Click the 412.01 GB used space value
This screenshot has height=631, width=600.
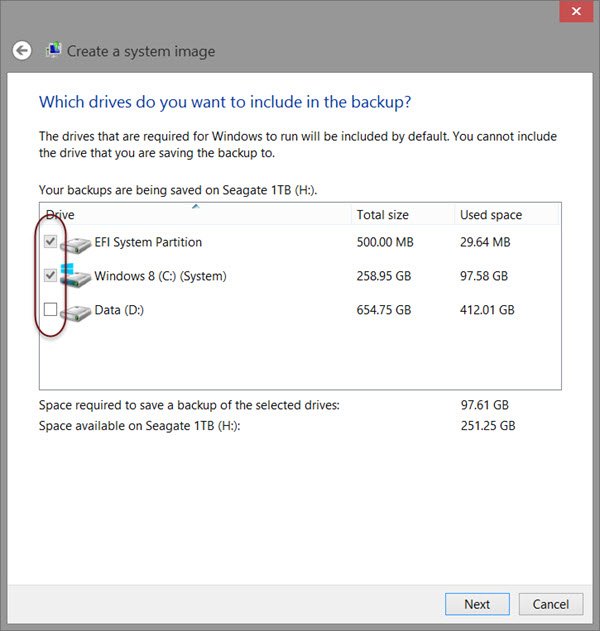coord(487,310)
